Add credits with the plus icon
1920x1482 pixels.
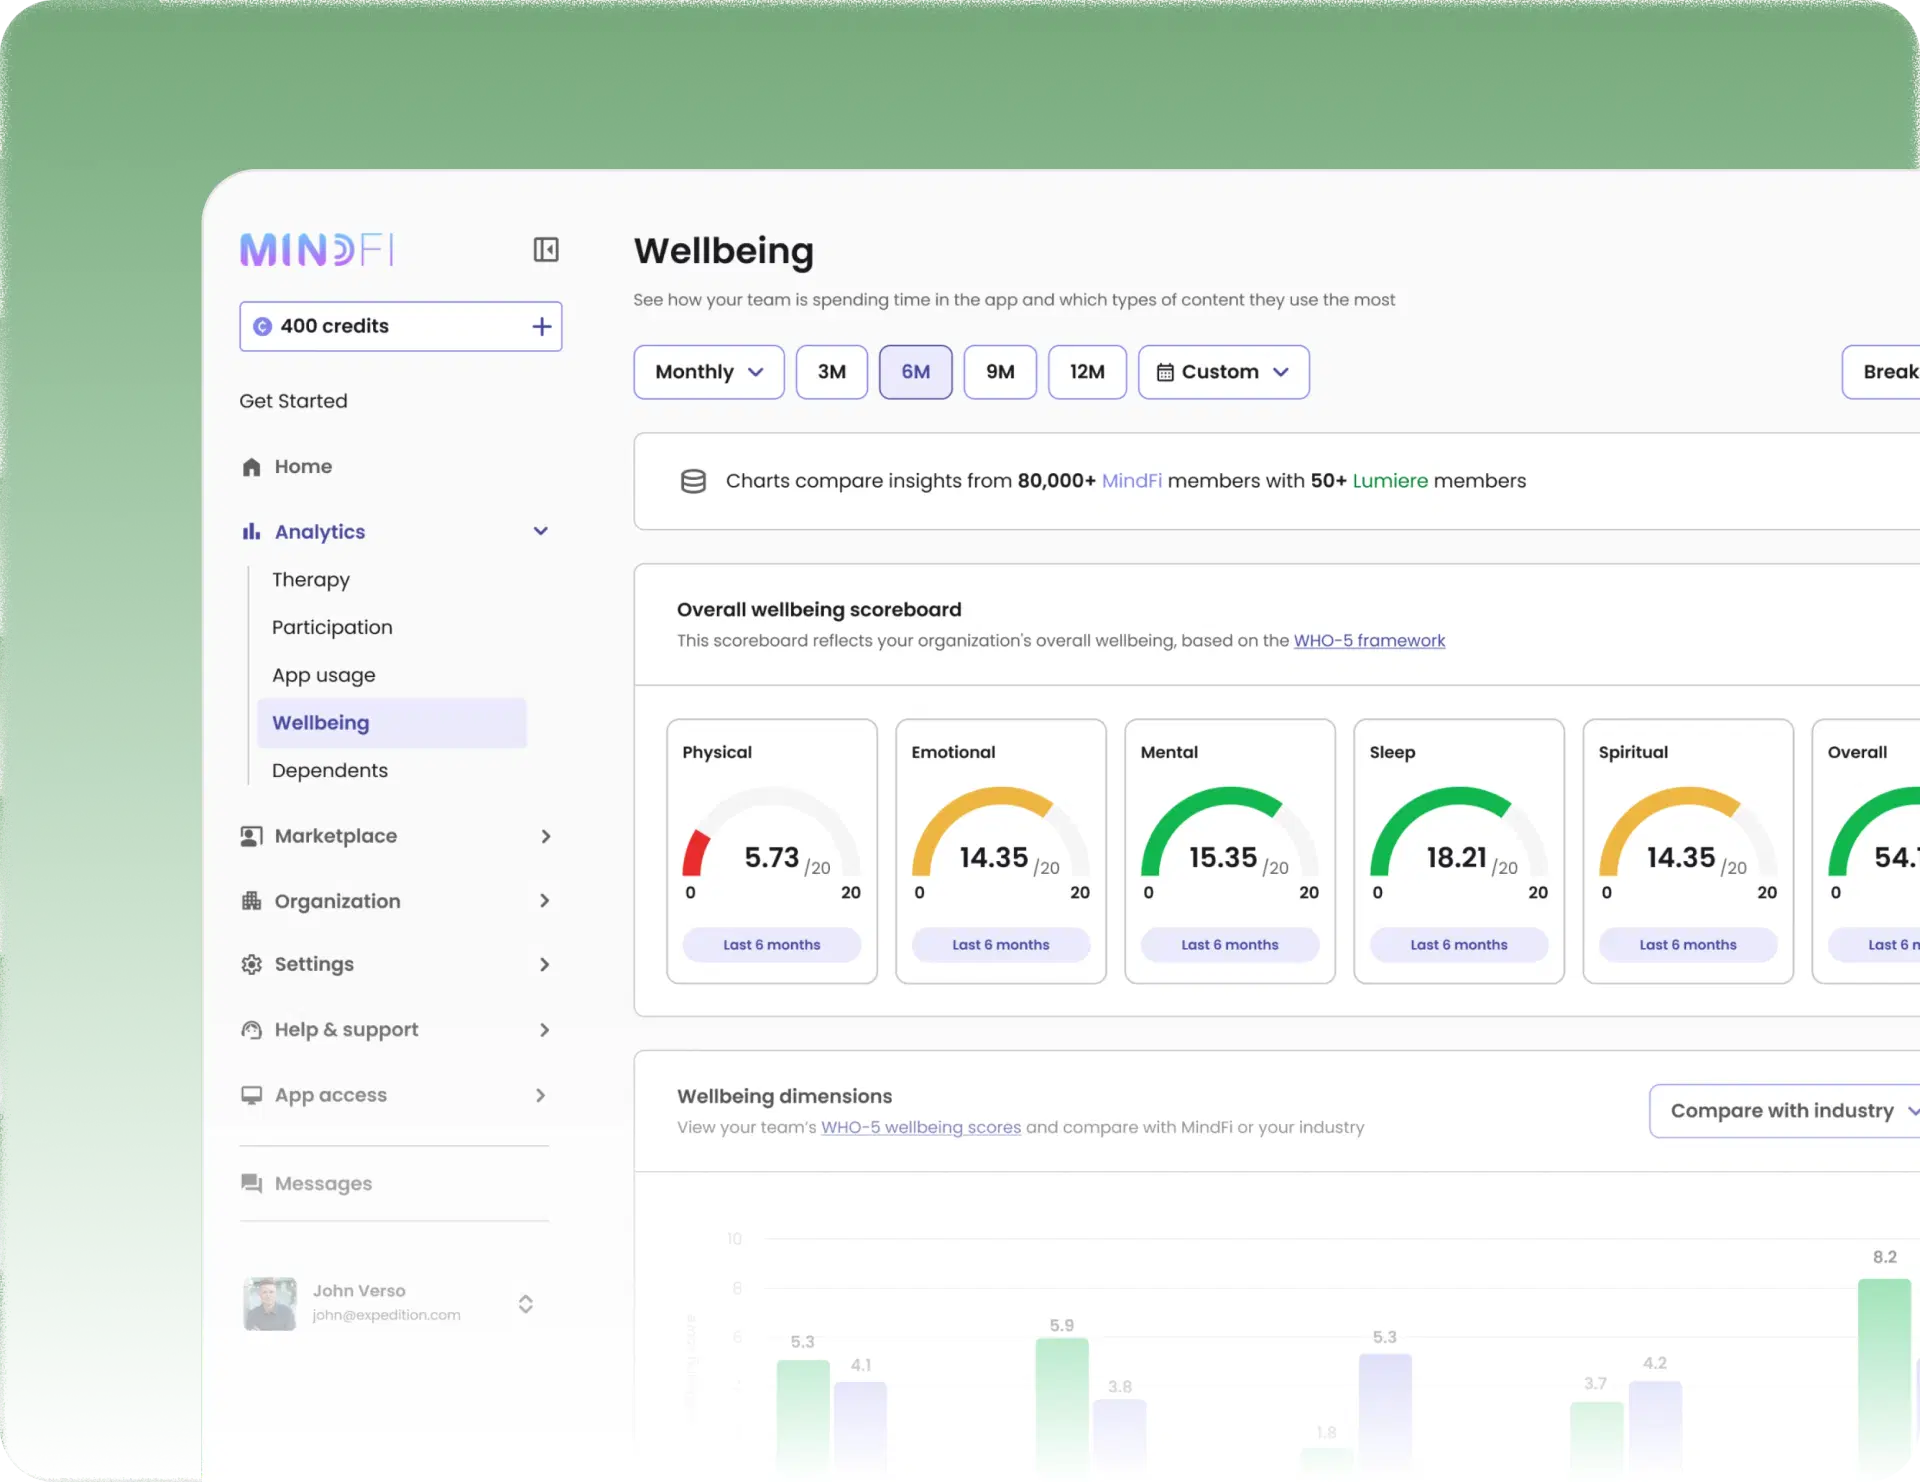[541, 326]
